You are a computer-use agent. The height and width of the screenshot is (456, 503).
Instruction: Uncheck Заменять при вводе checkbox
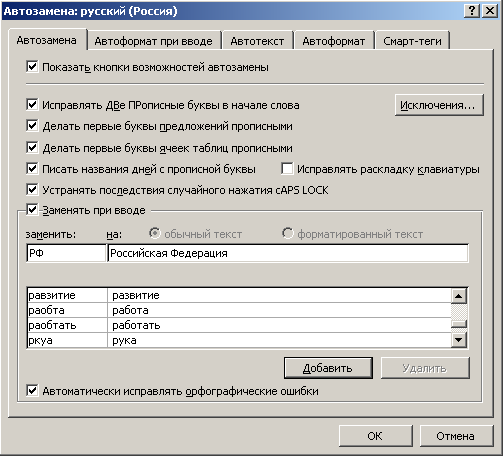[32, 210]
